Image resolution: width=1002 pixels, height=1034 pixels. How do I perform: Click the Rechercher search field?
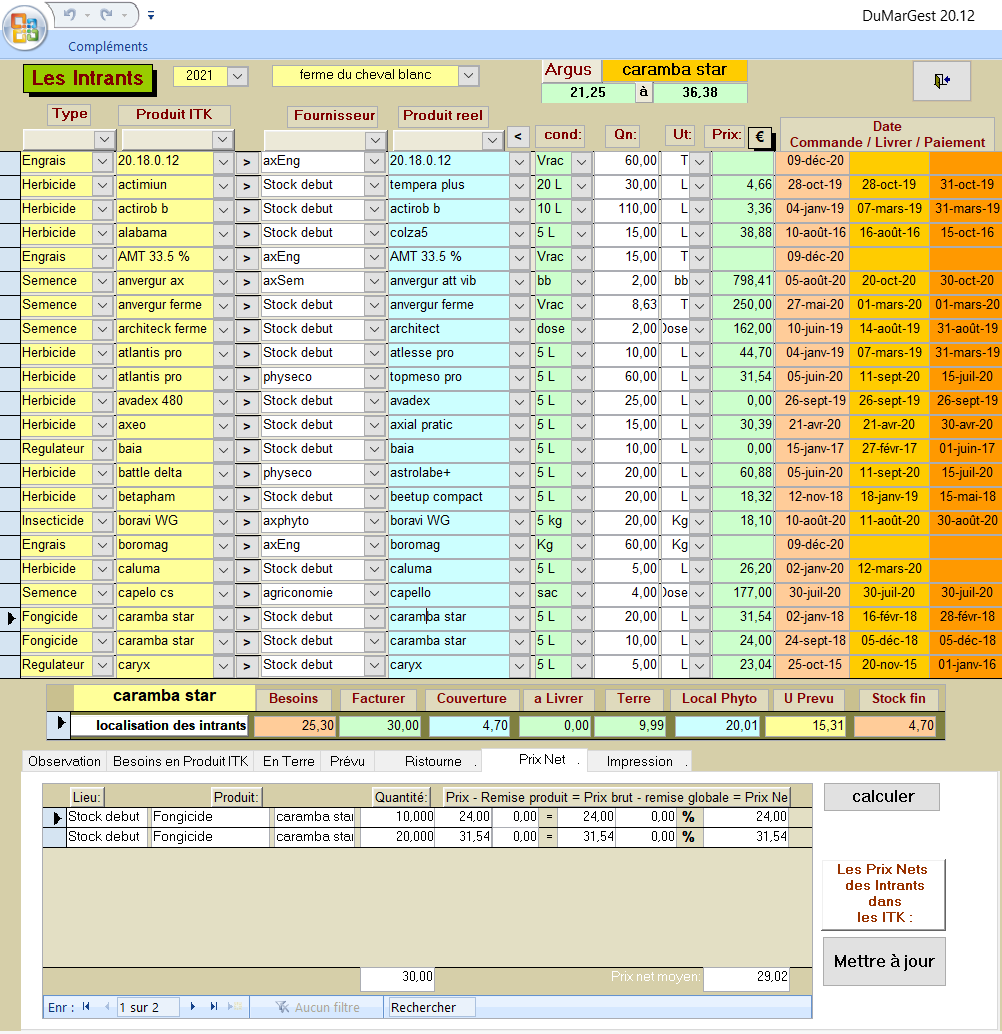click(x=431, y=1007)
